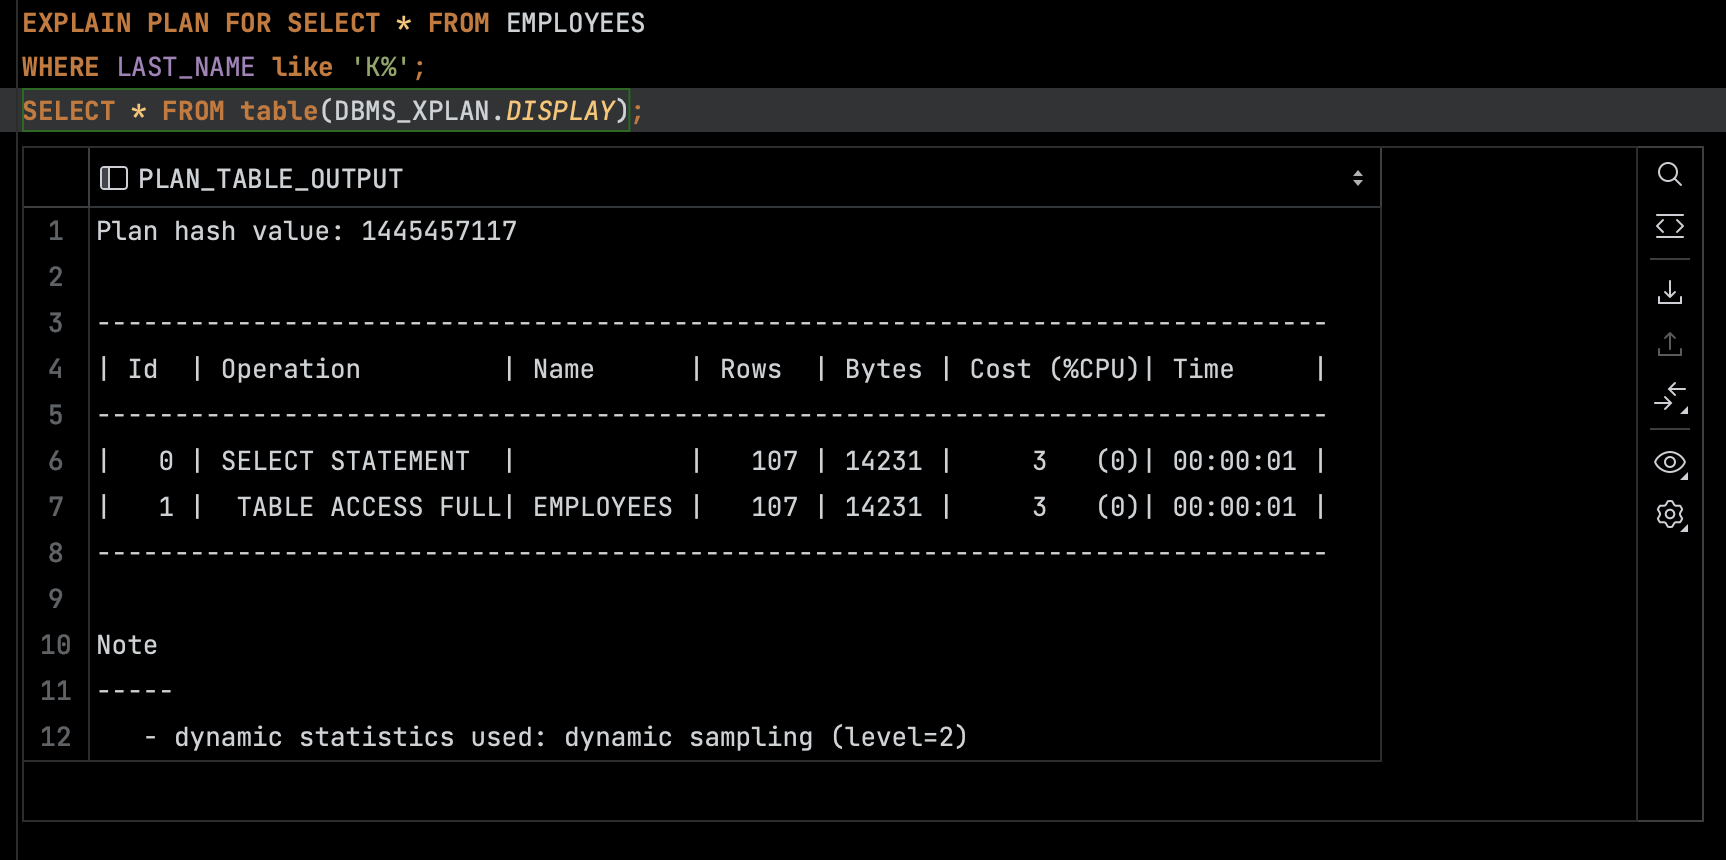Sort by PLAN_TABLE_OUTPUT column arrows
Screen dimensions: 1726x860
point(1357,178)
